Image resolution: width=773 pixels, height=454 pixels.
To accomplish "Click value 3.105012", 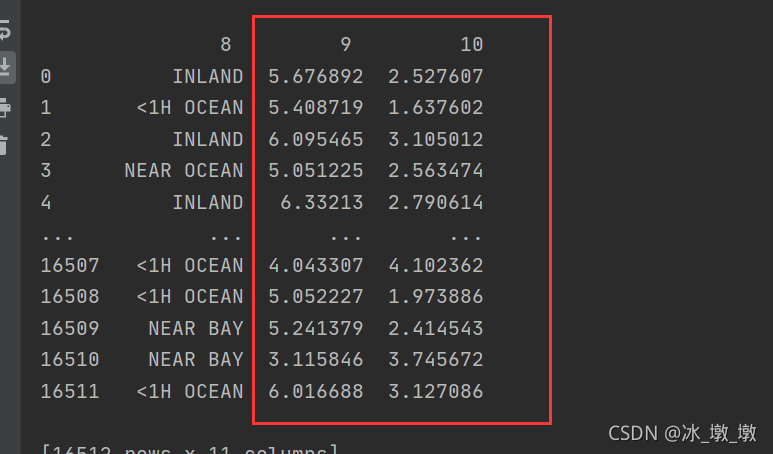I will [x=436, y=140].
